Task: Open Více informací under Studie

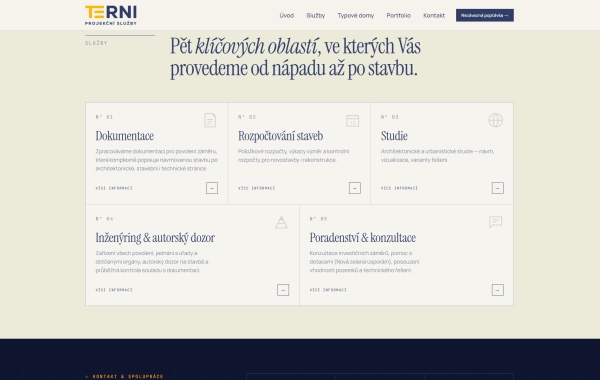Action: click(399, 188)
